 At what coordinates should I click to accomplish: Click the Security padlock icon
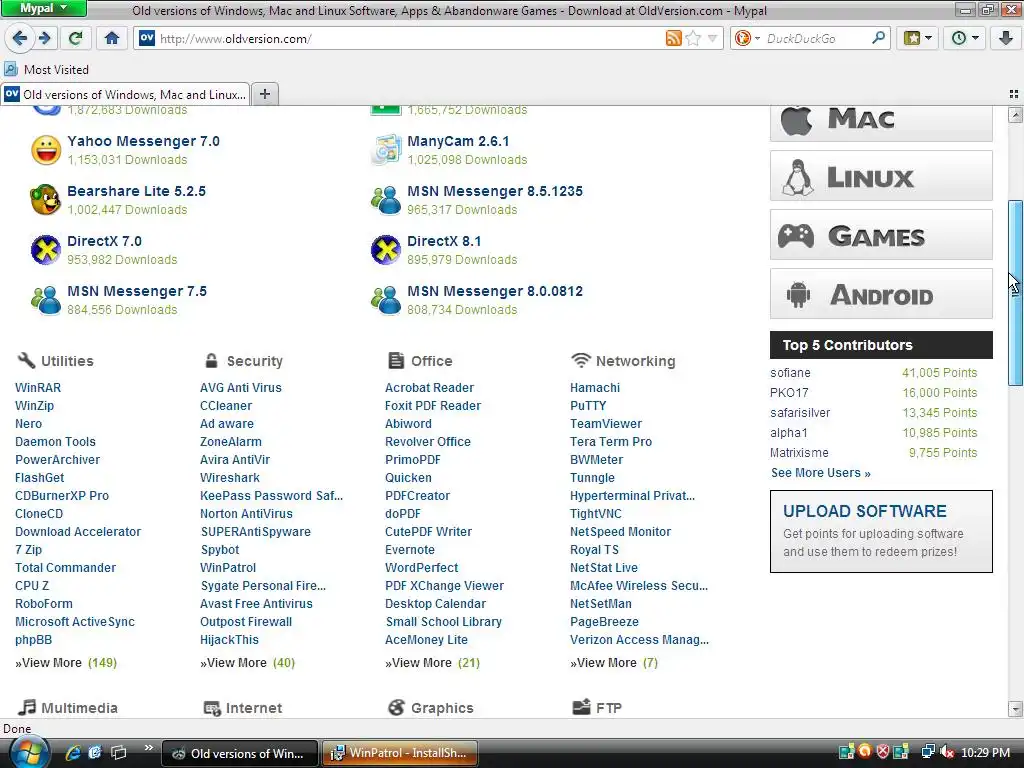click(211, 360)
